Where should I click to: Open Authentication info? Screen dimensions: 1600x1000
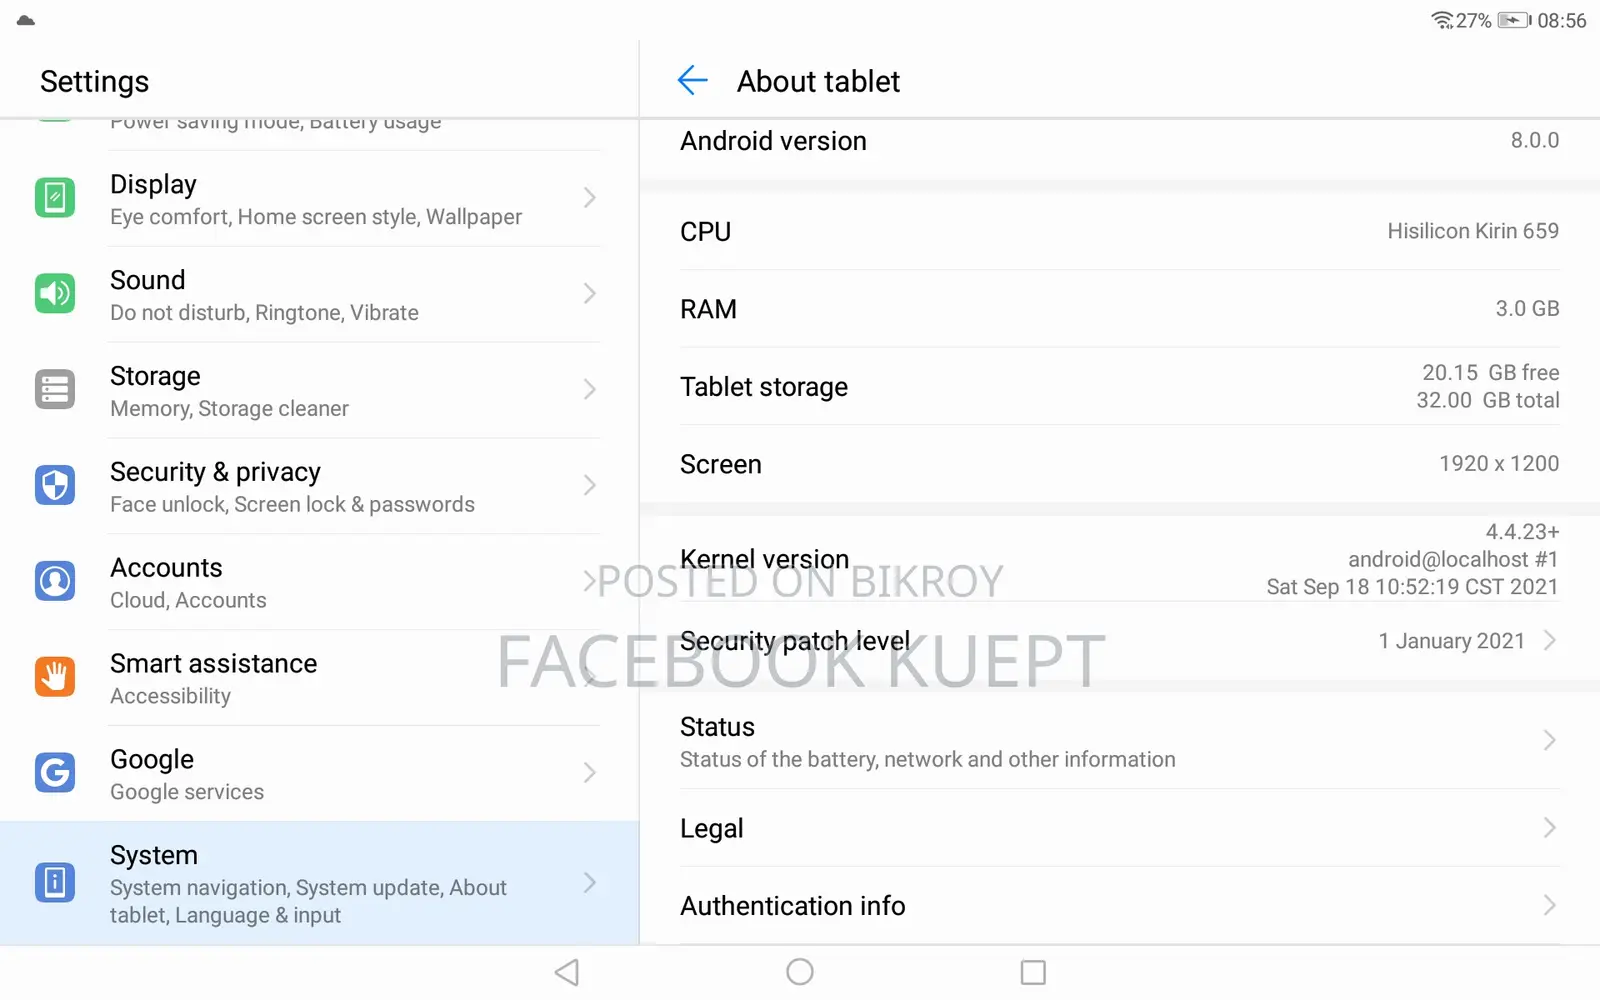pyautogui.click(x=1120, y=906)
